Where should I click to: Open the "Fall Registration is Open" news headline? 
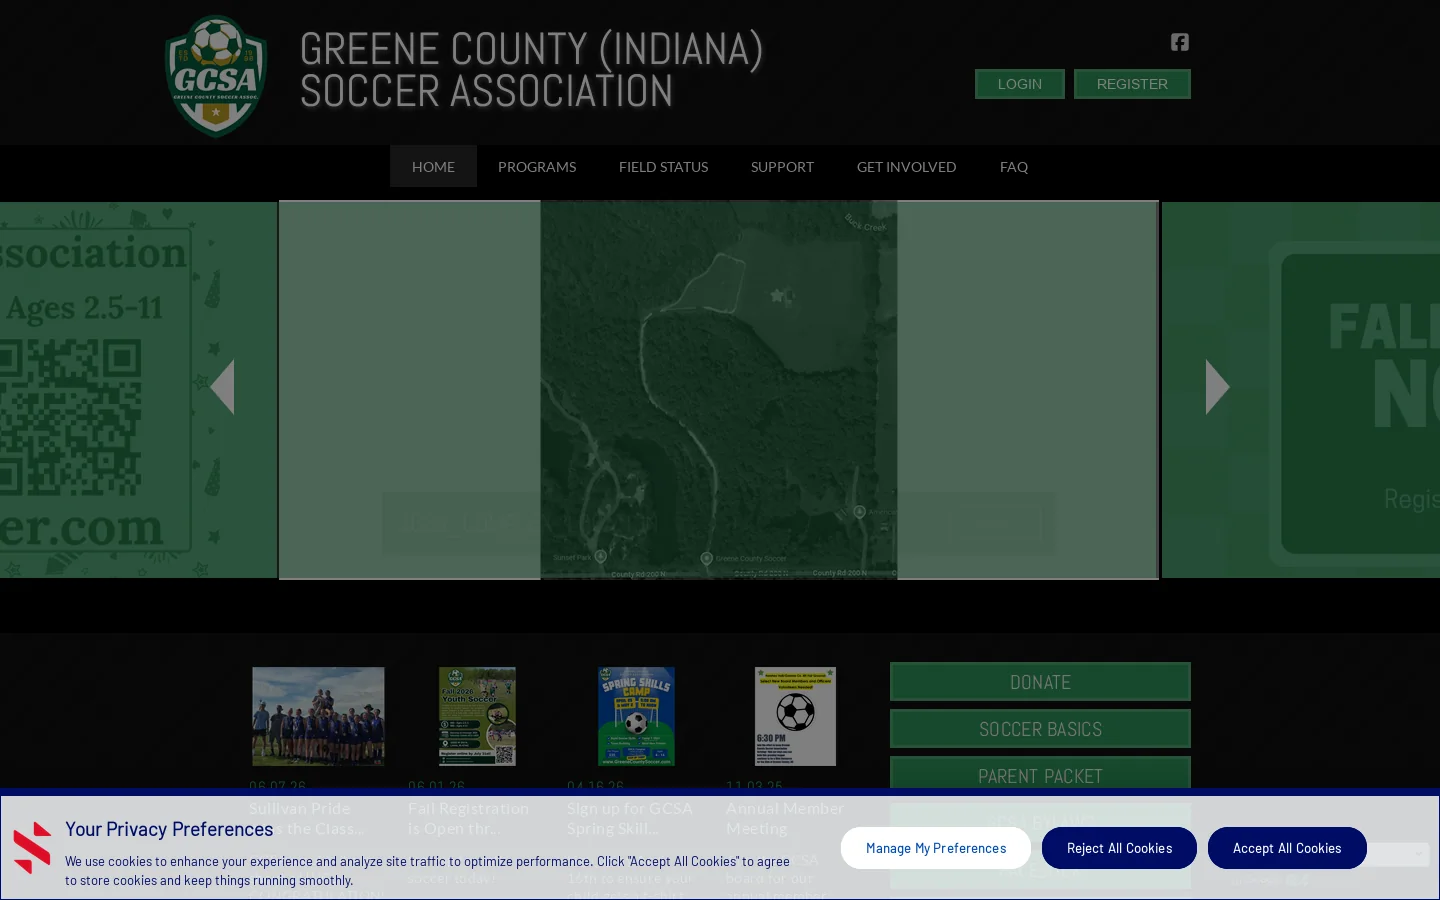coord(468,818)
